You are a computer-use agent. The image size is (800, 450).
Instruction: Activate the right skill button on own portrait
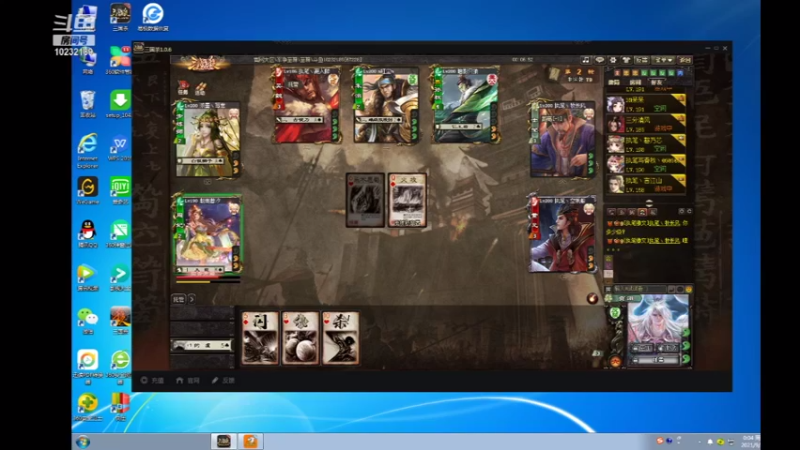(x=668, y=348)
